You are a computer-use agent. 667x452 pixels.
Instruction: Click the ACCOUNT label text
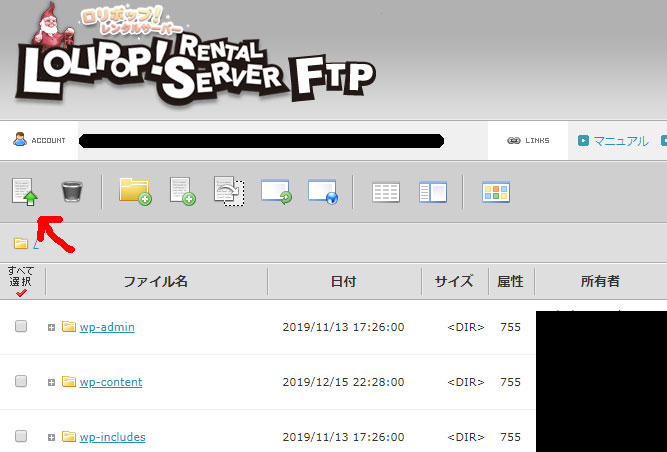[48, 140]
